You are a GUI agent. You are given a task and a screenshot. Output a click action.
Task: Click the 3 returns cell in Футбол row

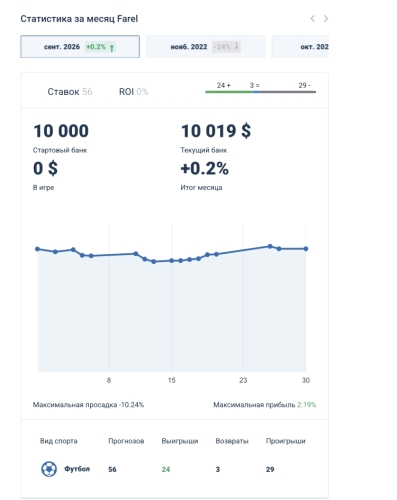coord(218,469)
